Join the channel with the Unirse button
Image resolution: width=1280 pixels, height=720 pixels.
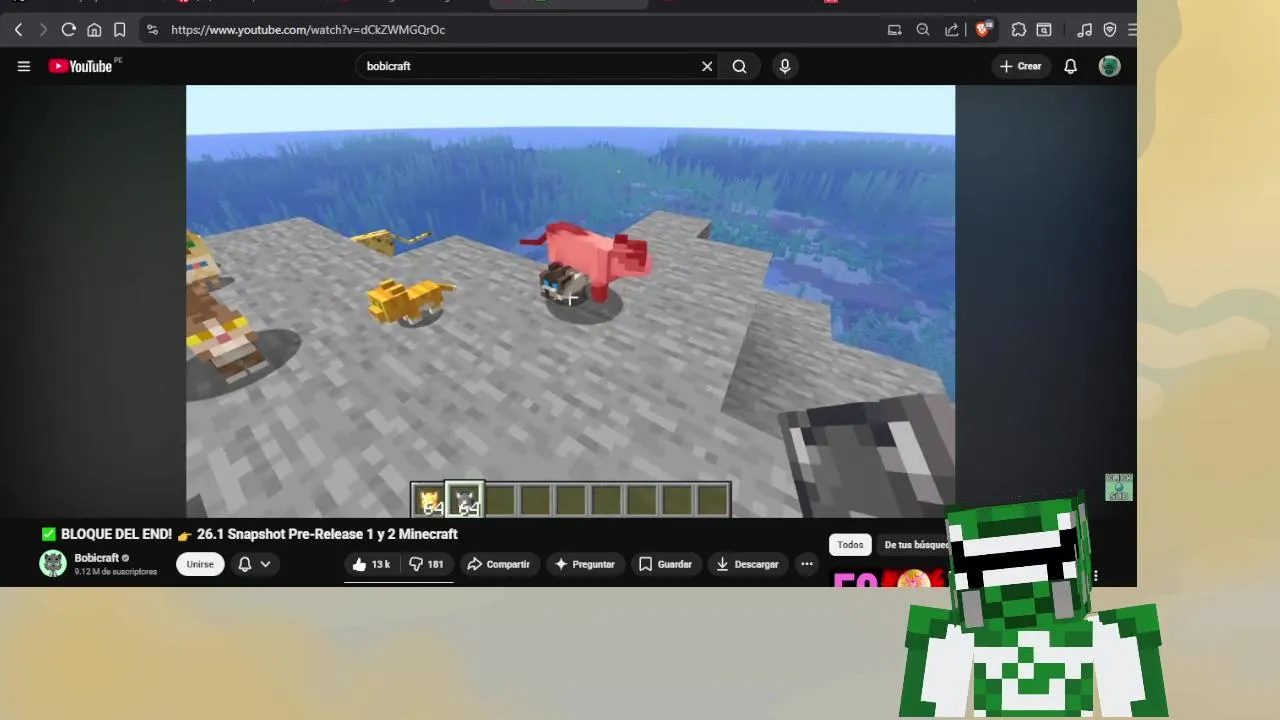pyautogui.click(x=200, y=564)
